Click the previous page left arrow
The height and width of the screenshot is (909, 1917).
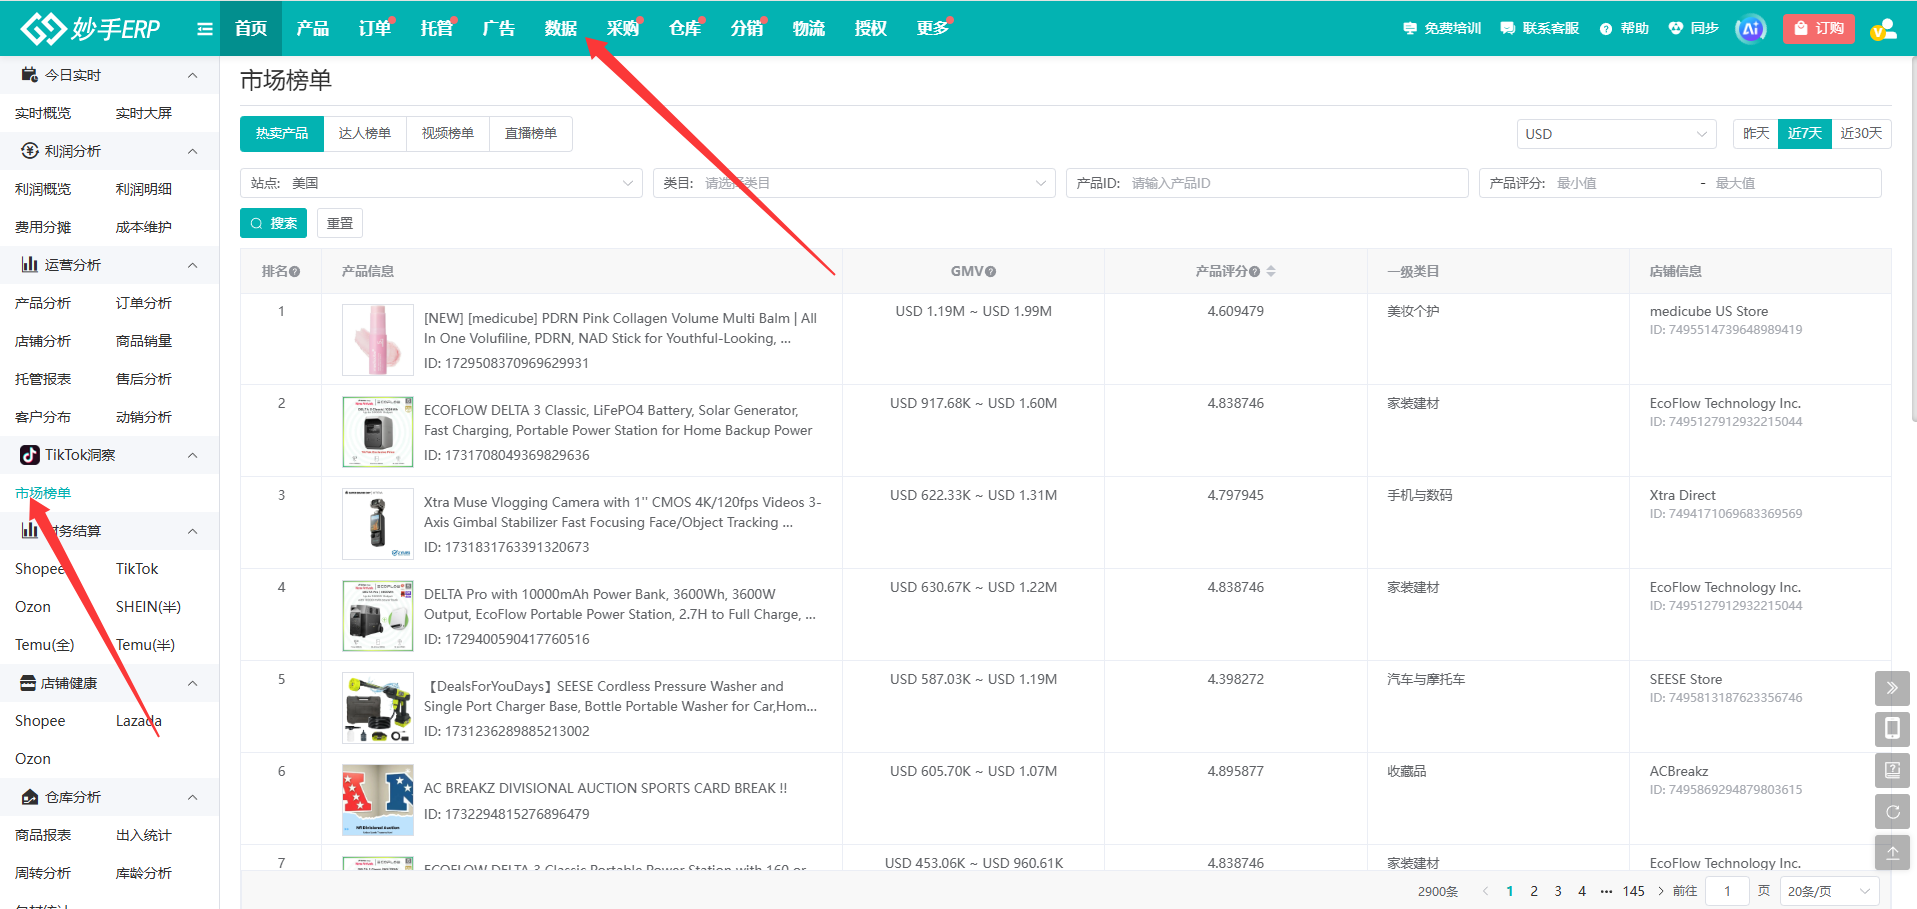[1486, 891]
